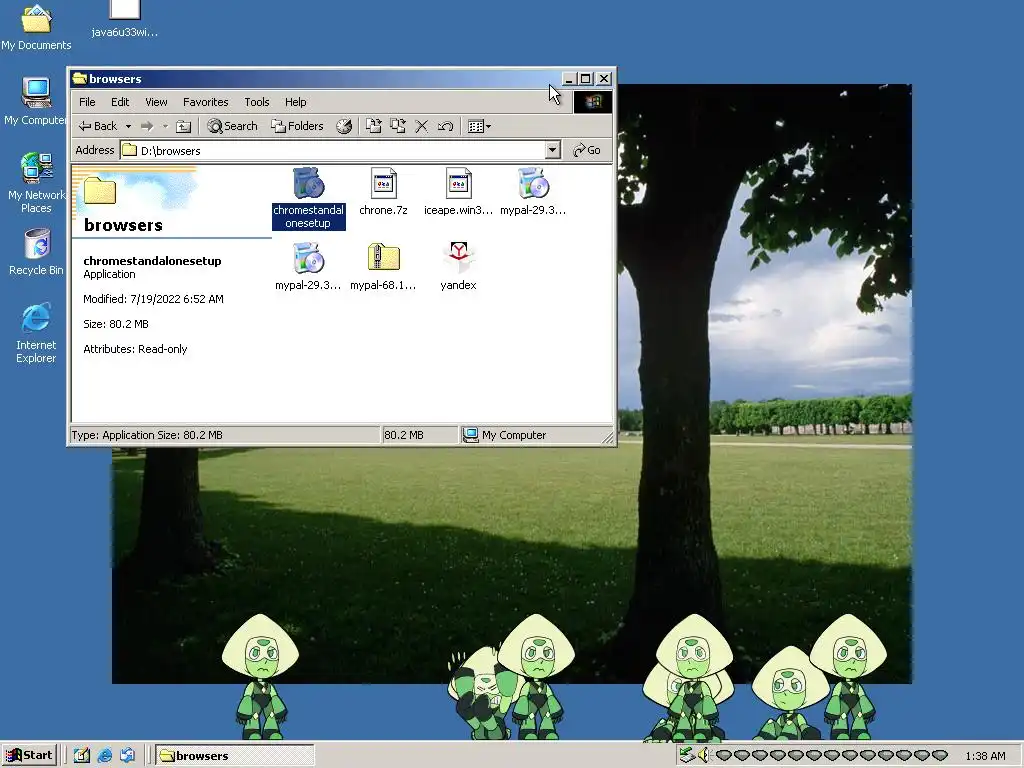This screenshot has width=1024, height=768.
Task: Click status bar 'Type: Application Size: 80.2 MB'
Action: [x=147, y=435]
